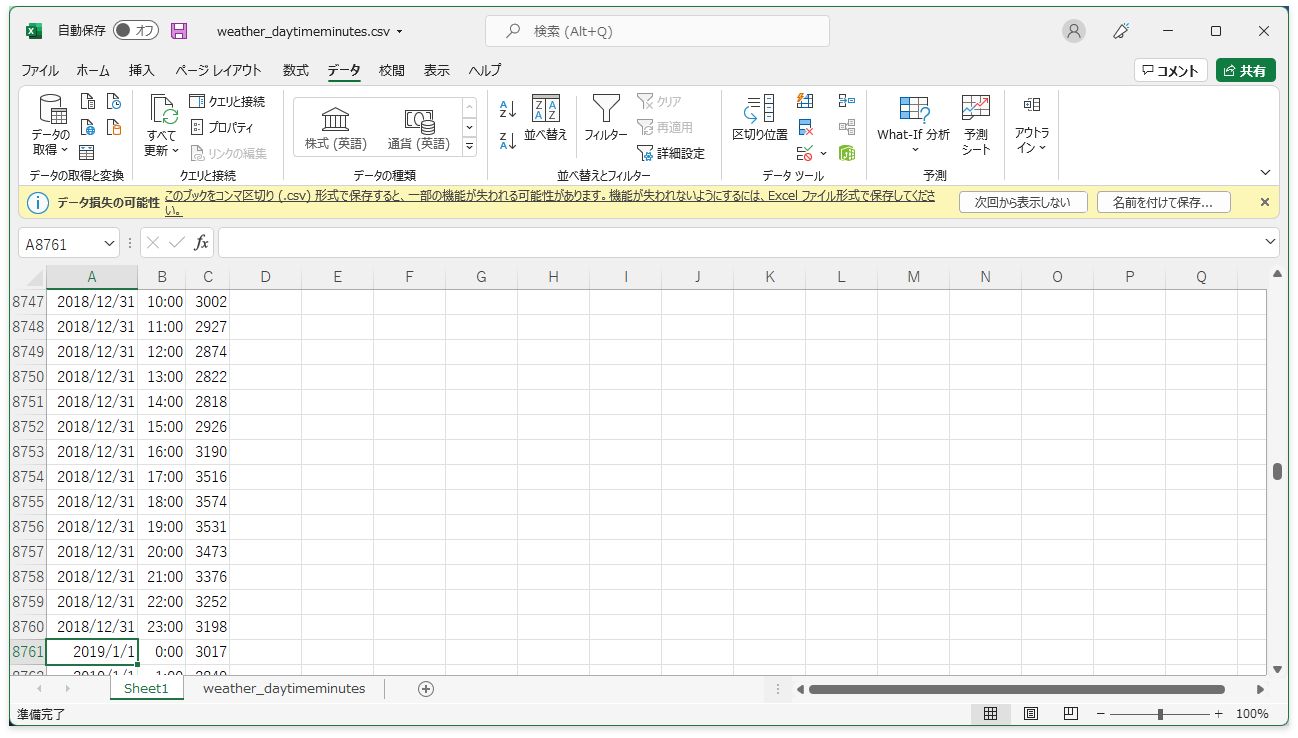Open the 数式 tab
The width and height of the screenshot is (1298, 738).
(296, 71)
